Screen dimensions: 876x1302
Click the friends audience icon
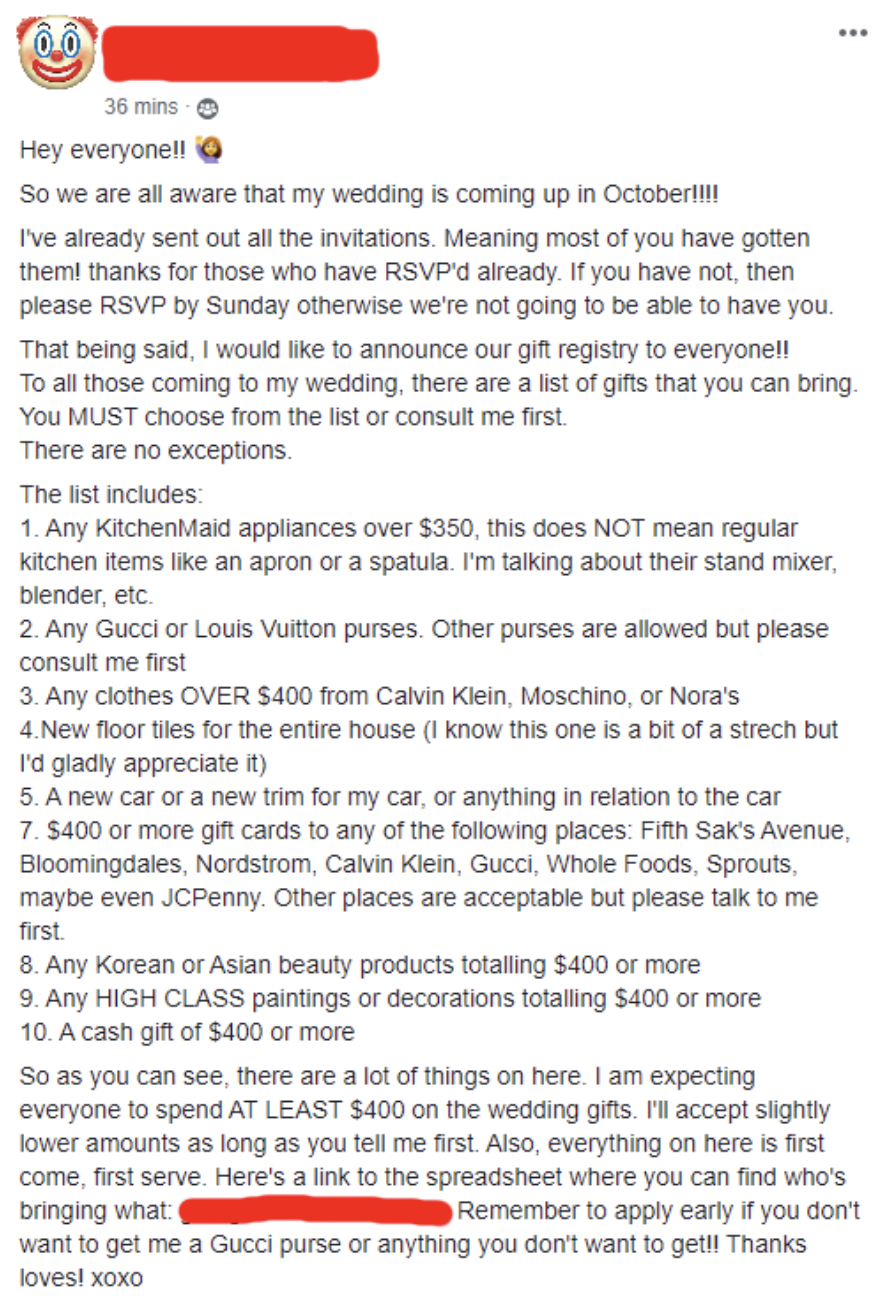208,107
